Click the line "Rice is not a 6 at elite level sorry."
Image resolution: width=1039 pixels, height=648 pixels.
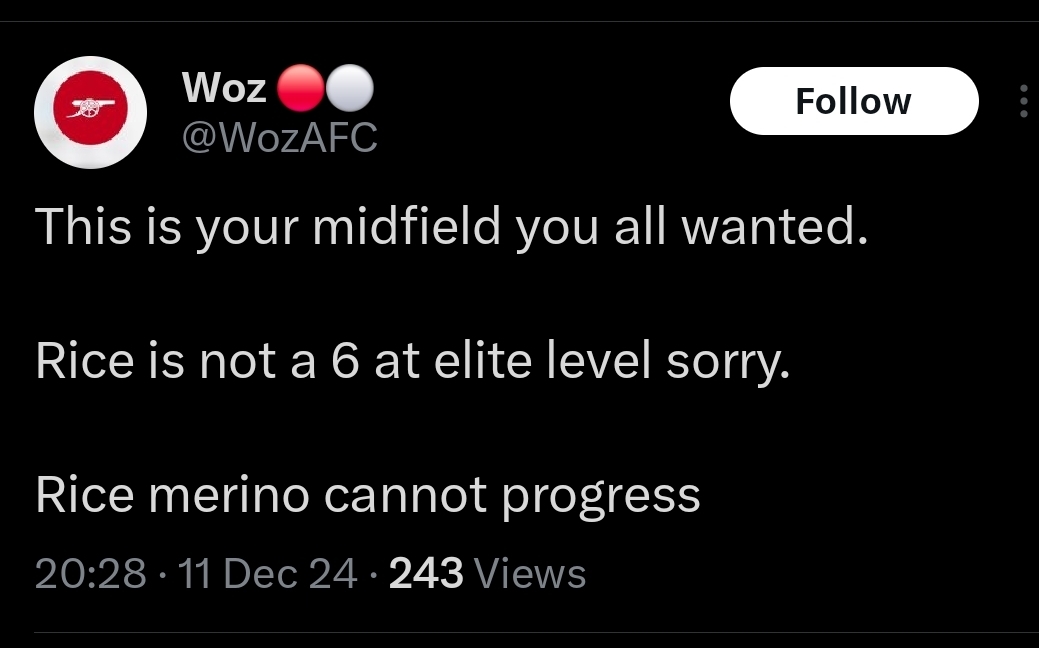tap(413, 361)
